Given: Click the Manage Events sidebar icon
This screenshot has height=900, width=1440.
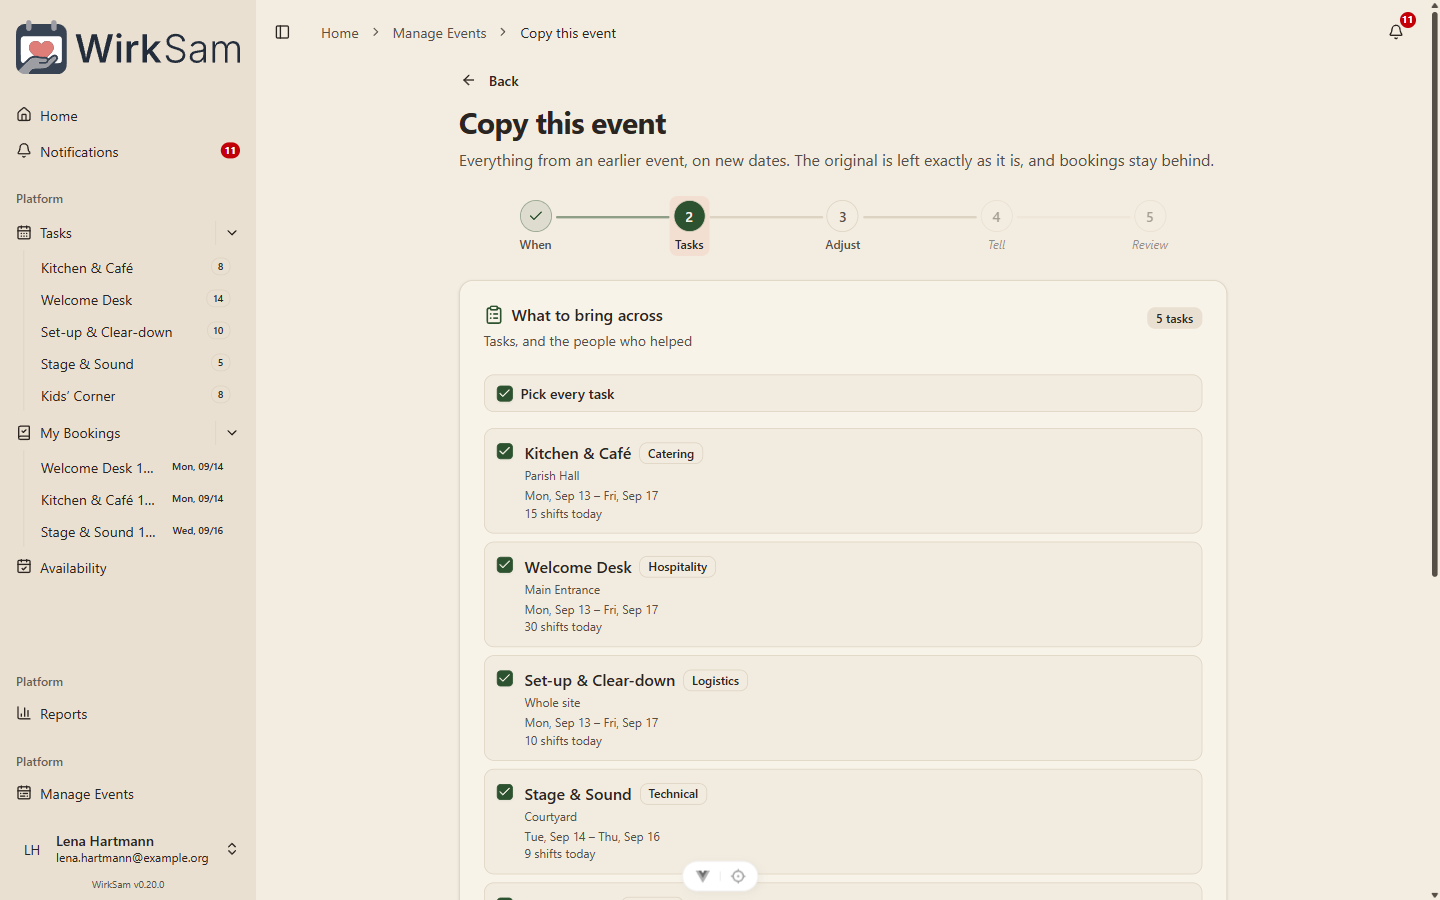Looking at the screenshot, I should coord(24,793).
